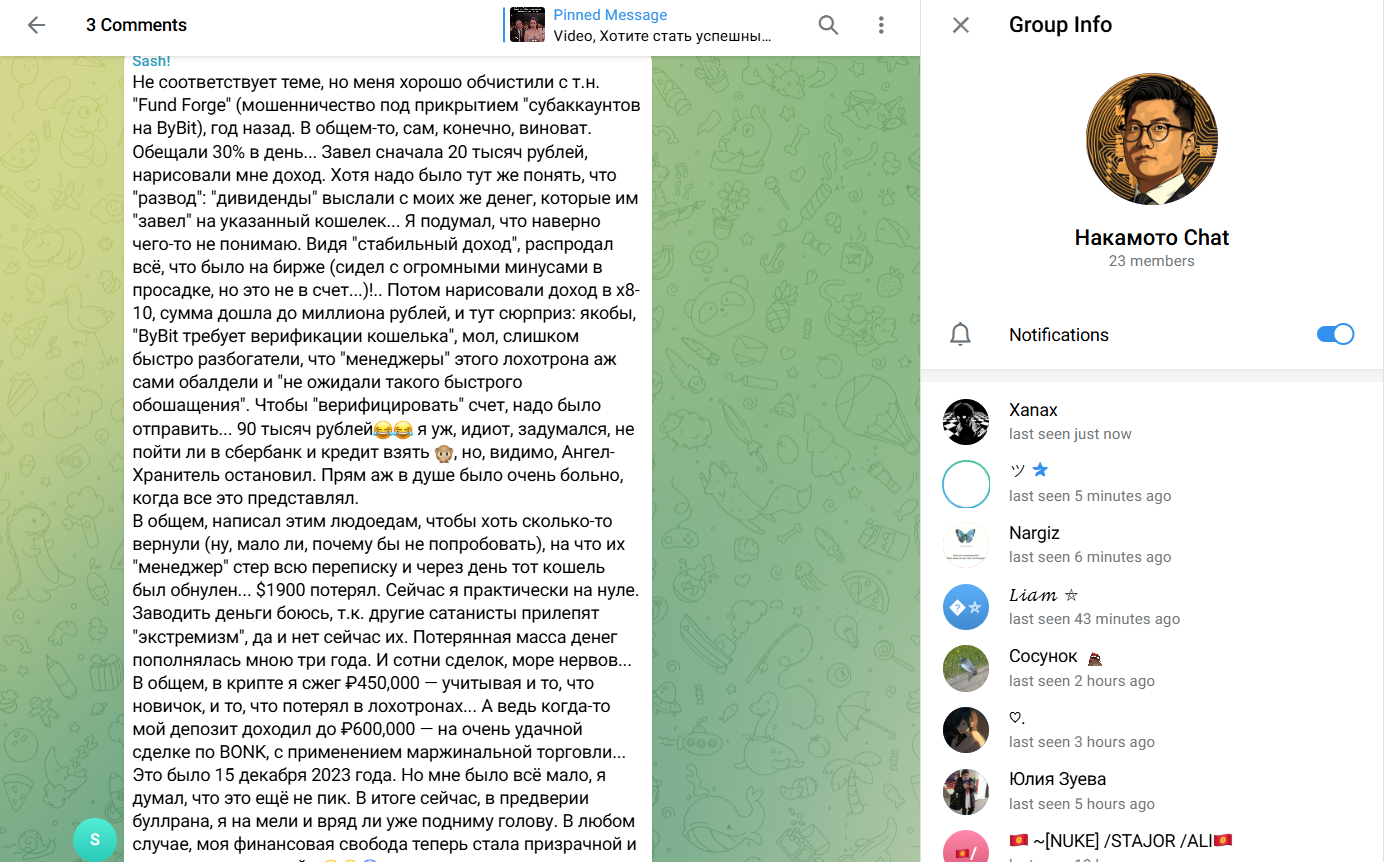The image size is (1385, 862).
Task: Click the notifications bell icon
Action: click(960, 335)
